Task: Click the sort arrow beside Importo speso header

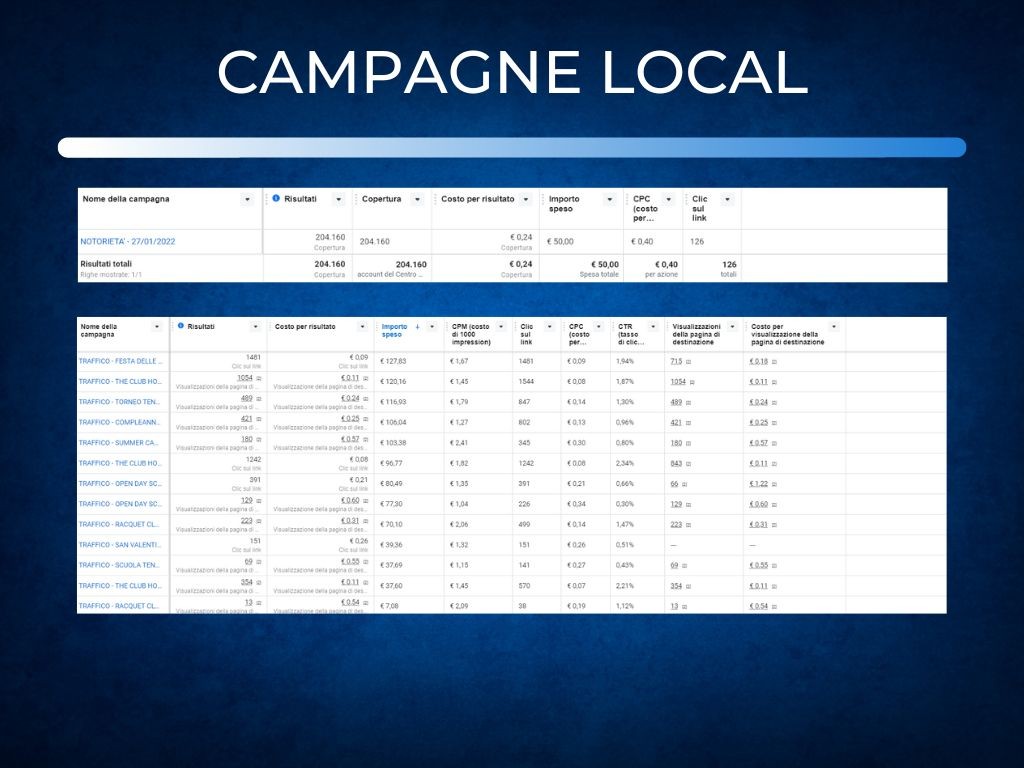Action: coord(416,326)
